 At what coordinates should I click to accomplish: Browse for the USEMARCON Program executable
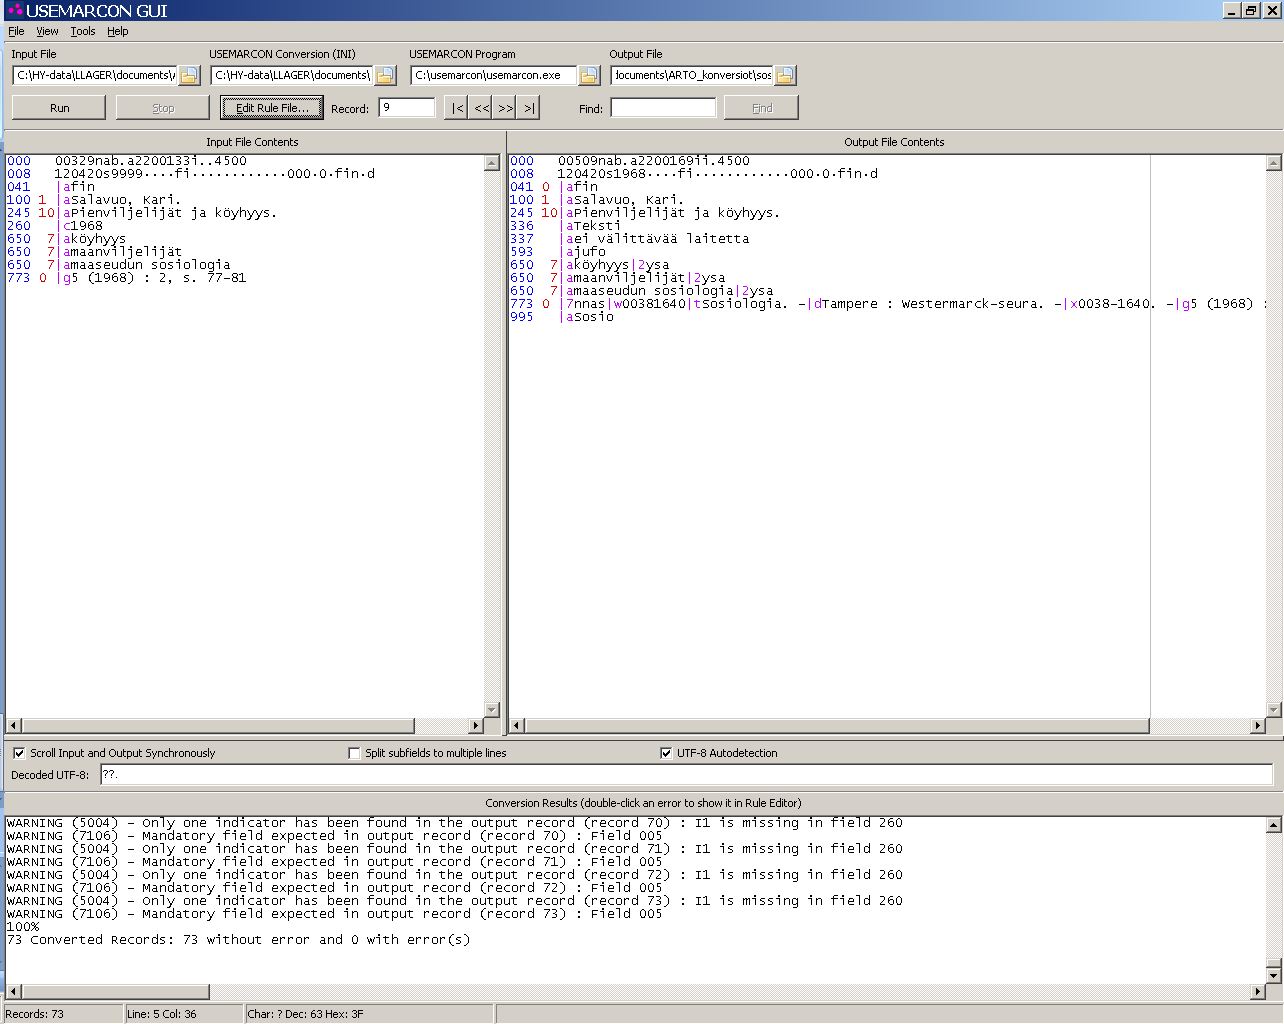[x=589, y=75]
